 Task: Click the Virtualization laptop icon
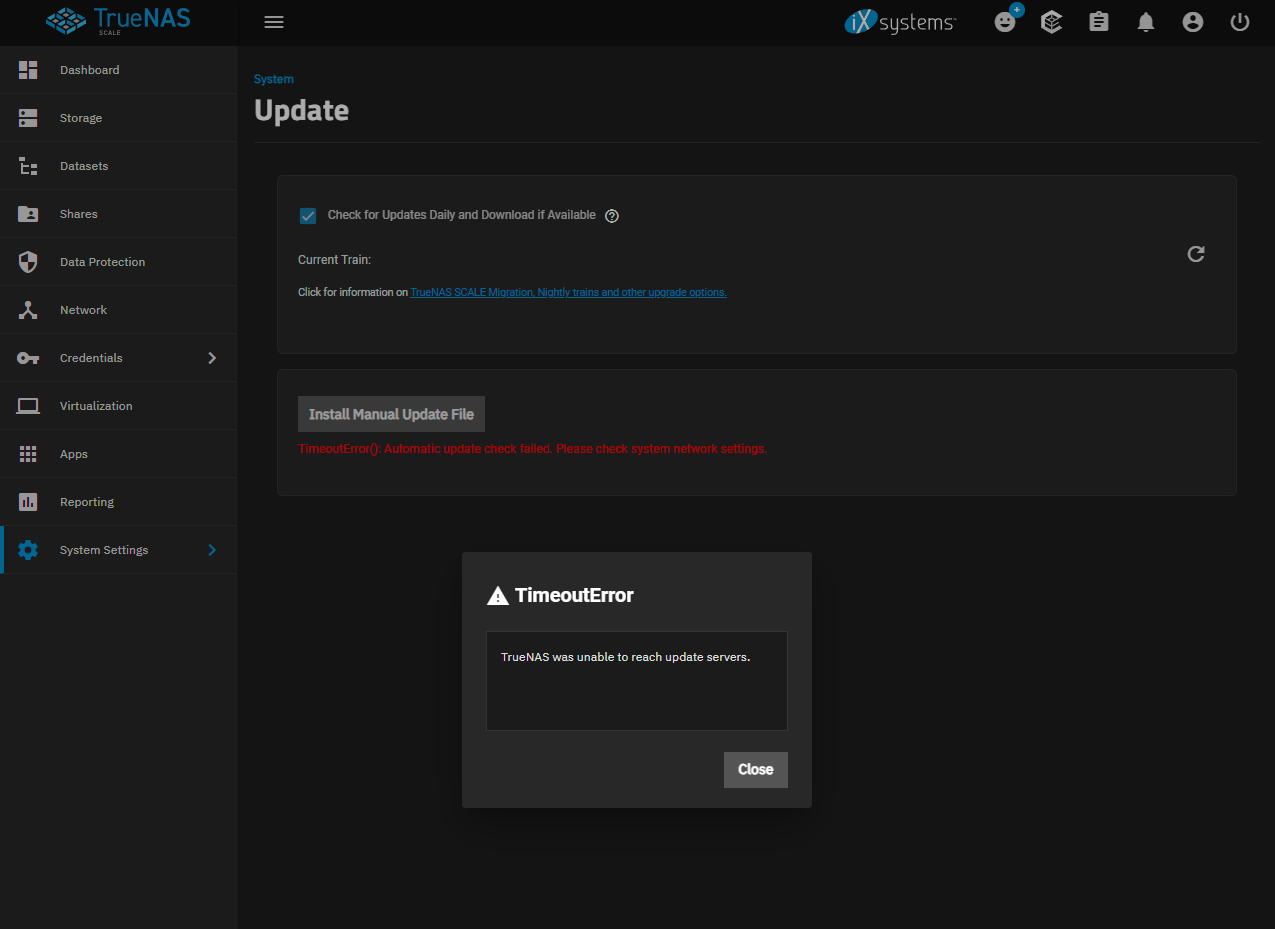click(28, 406)
